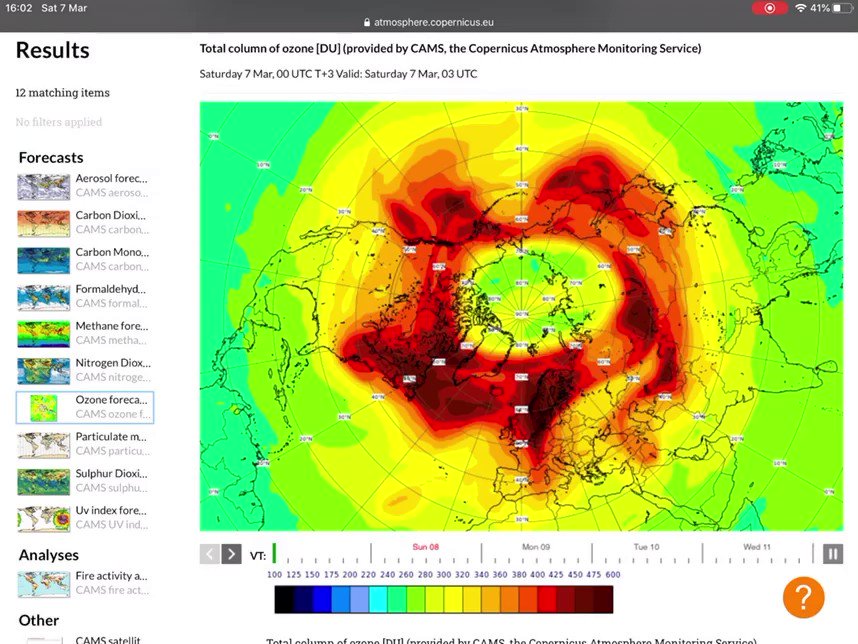Select the 'Fire activity a...' link text
Image resolution: width=858 pixels, height=644 pixels.
[x=111, y=576]
